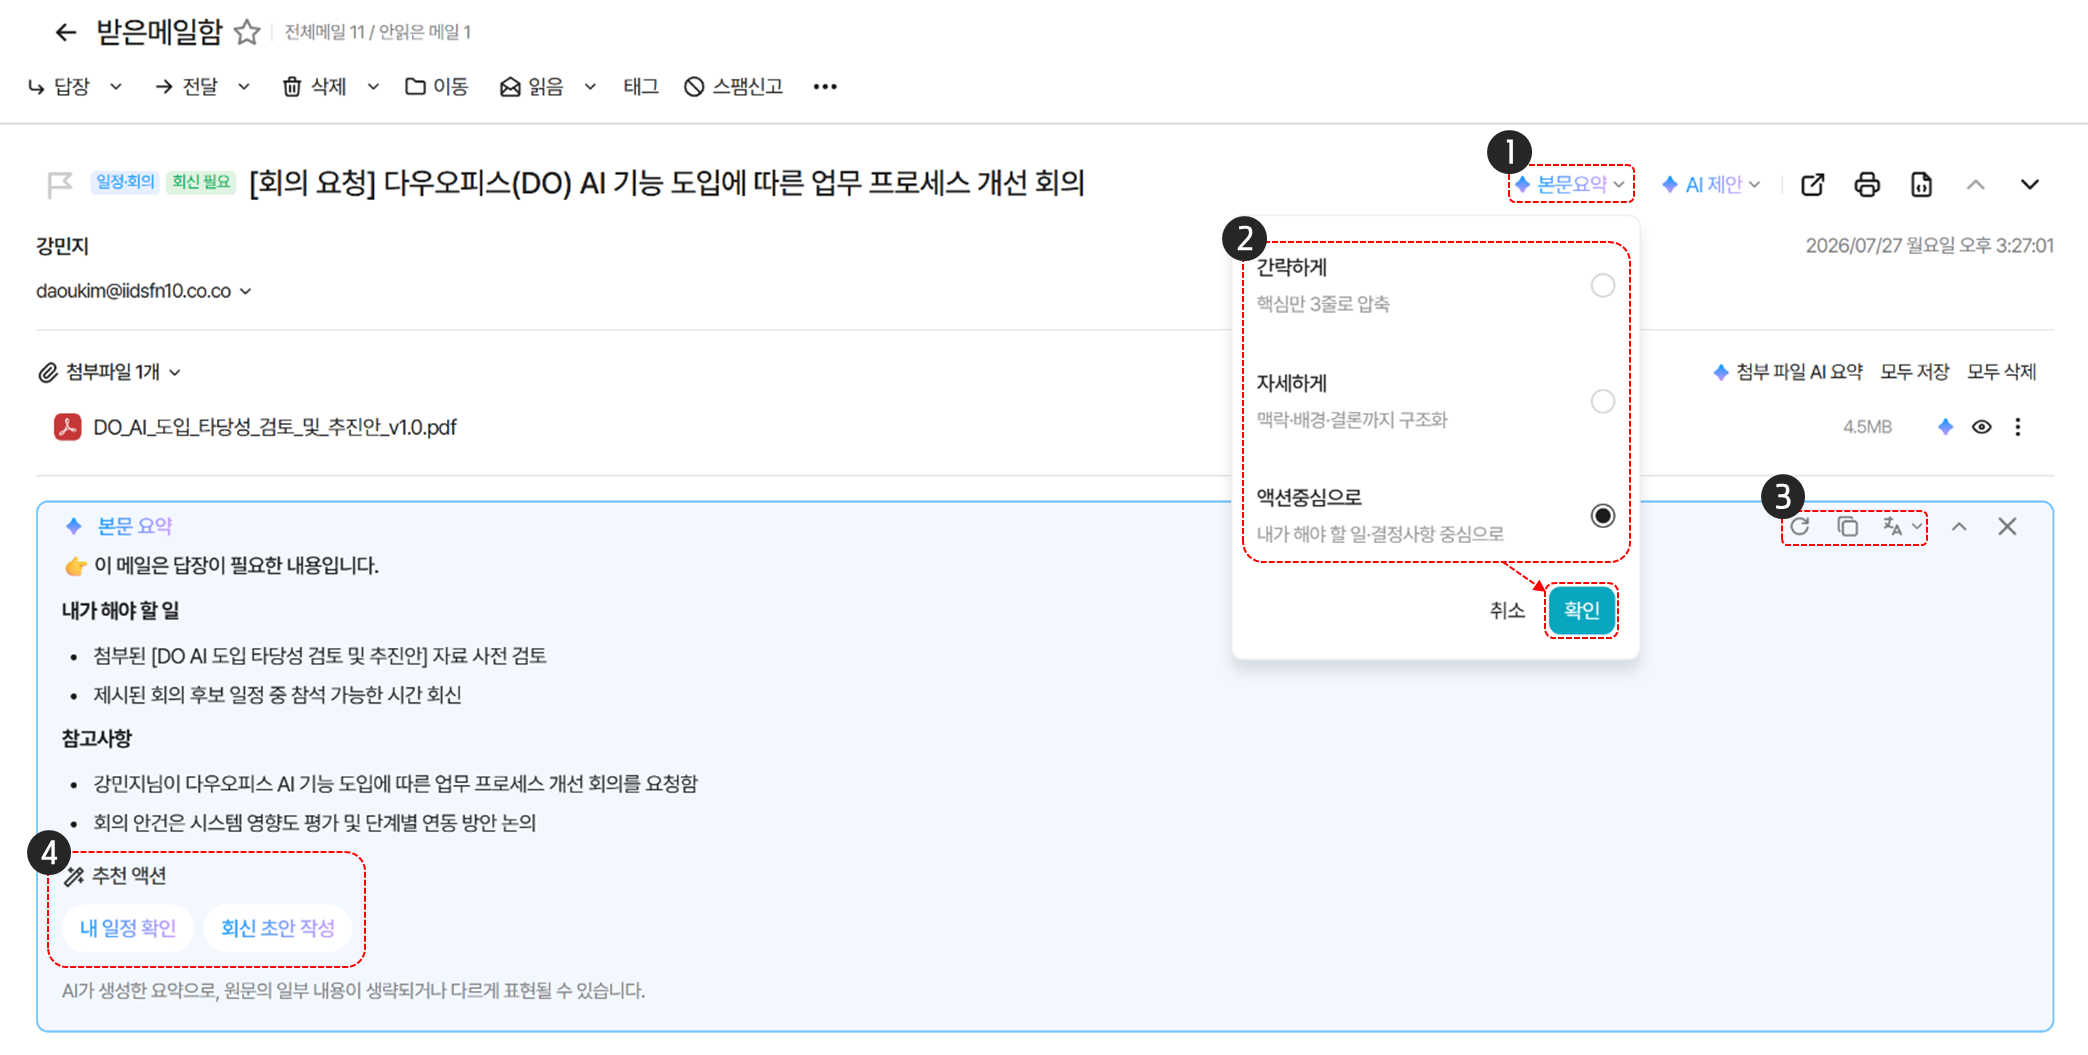Click the 내 일정 확인 action
2088x1055 pixels.
[x=128, y=929]
